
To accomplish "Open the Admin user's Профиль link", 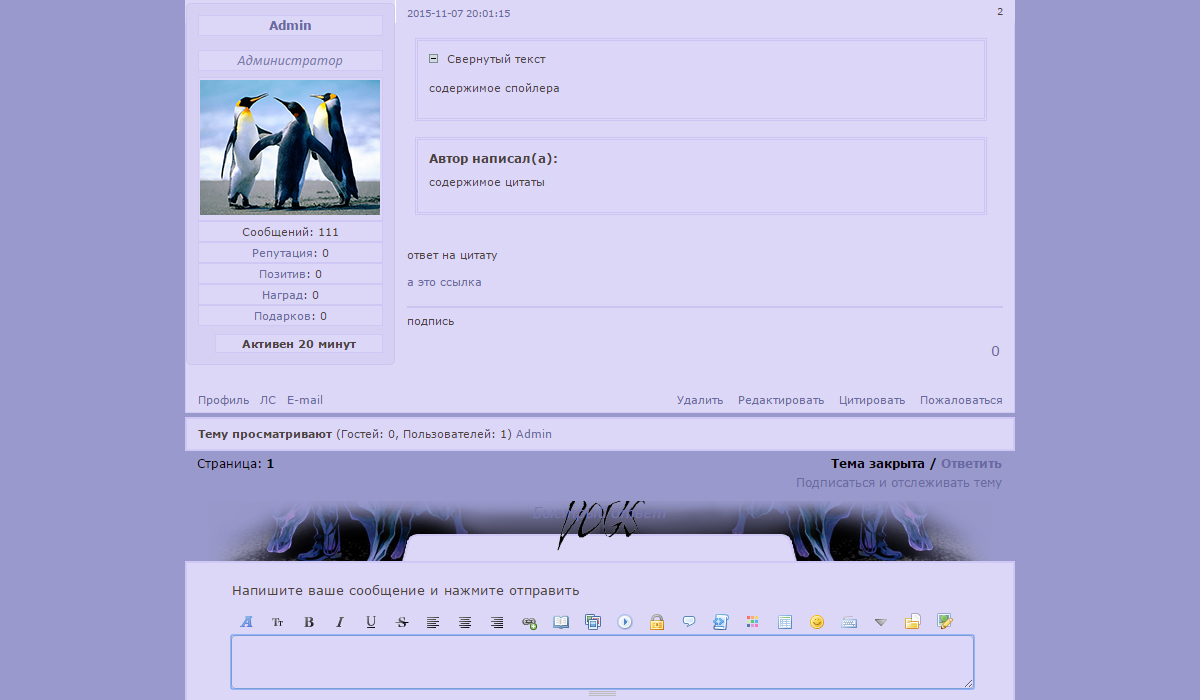I will click(223, 400).
